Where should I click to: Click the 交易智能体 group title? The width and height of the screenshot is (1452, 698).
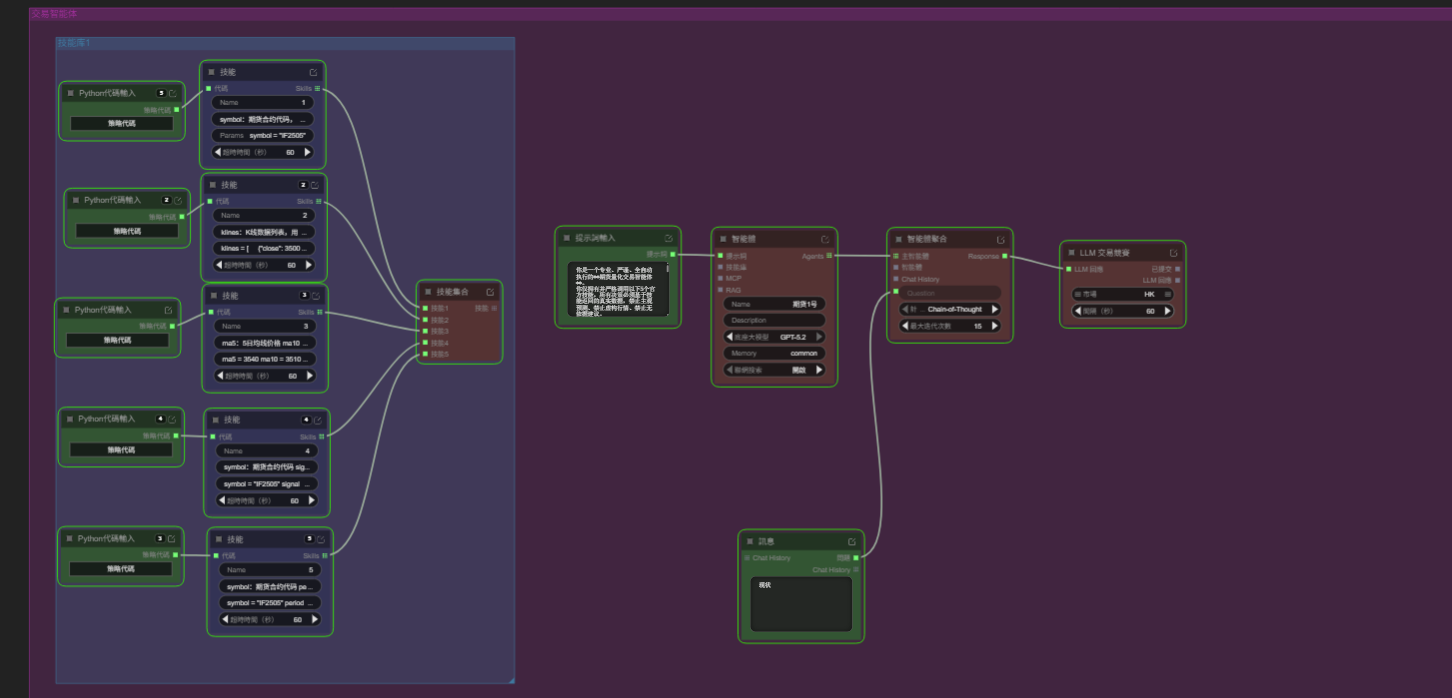pos(53,14)
